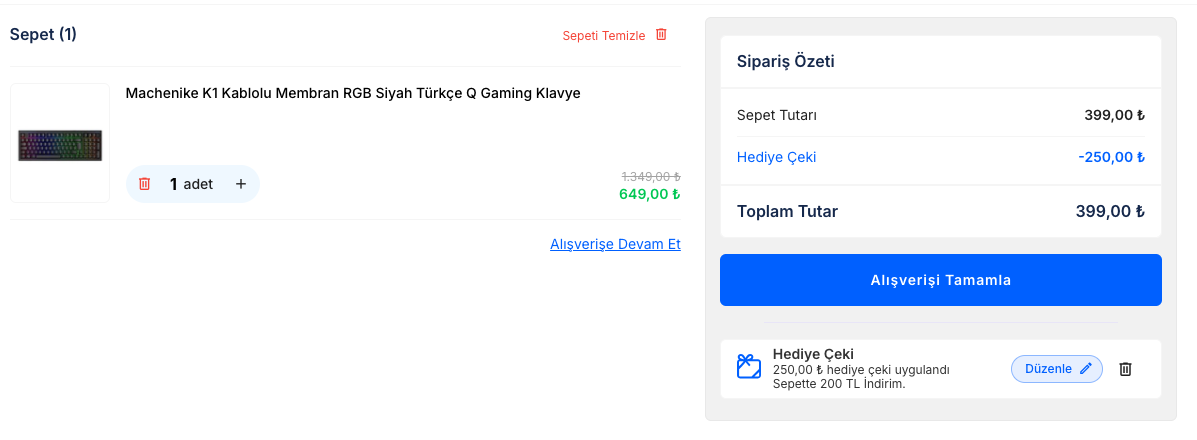Click the pencil icon in the Düzenle button
The image size is (1197, 440).
[x=1087, y=369]
